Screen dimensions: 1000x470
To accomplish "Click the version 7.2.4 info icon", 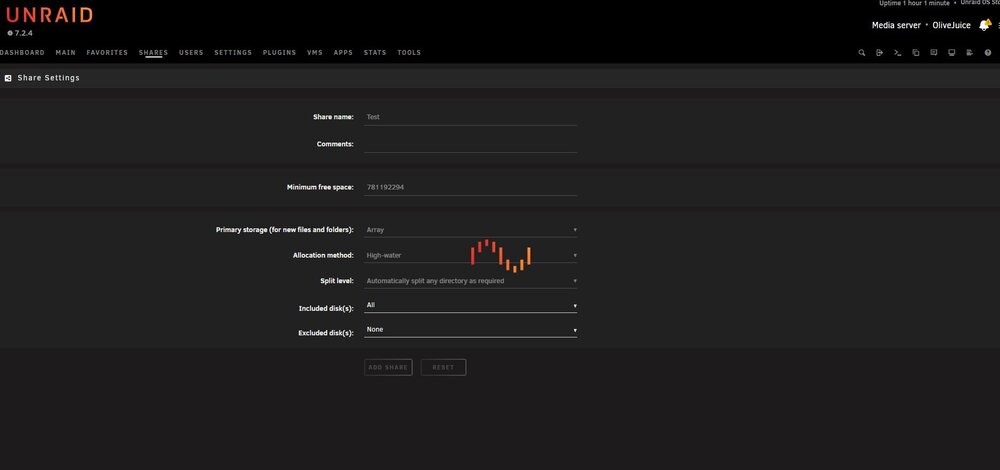I will [10, 33].
